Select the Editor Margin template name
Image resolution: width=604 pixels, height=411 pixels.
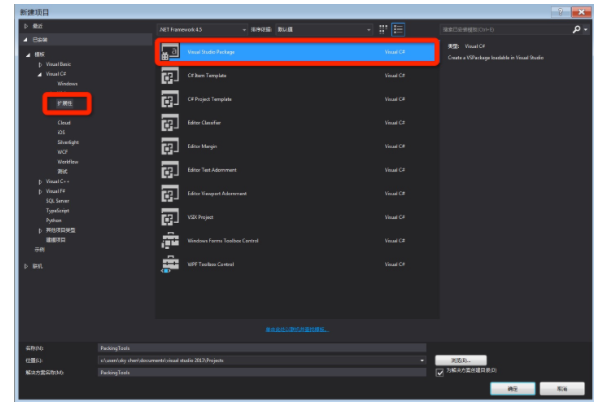202,146
